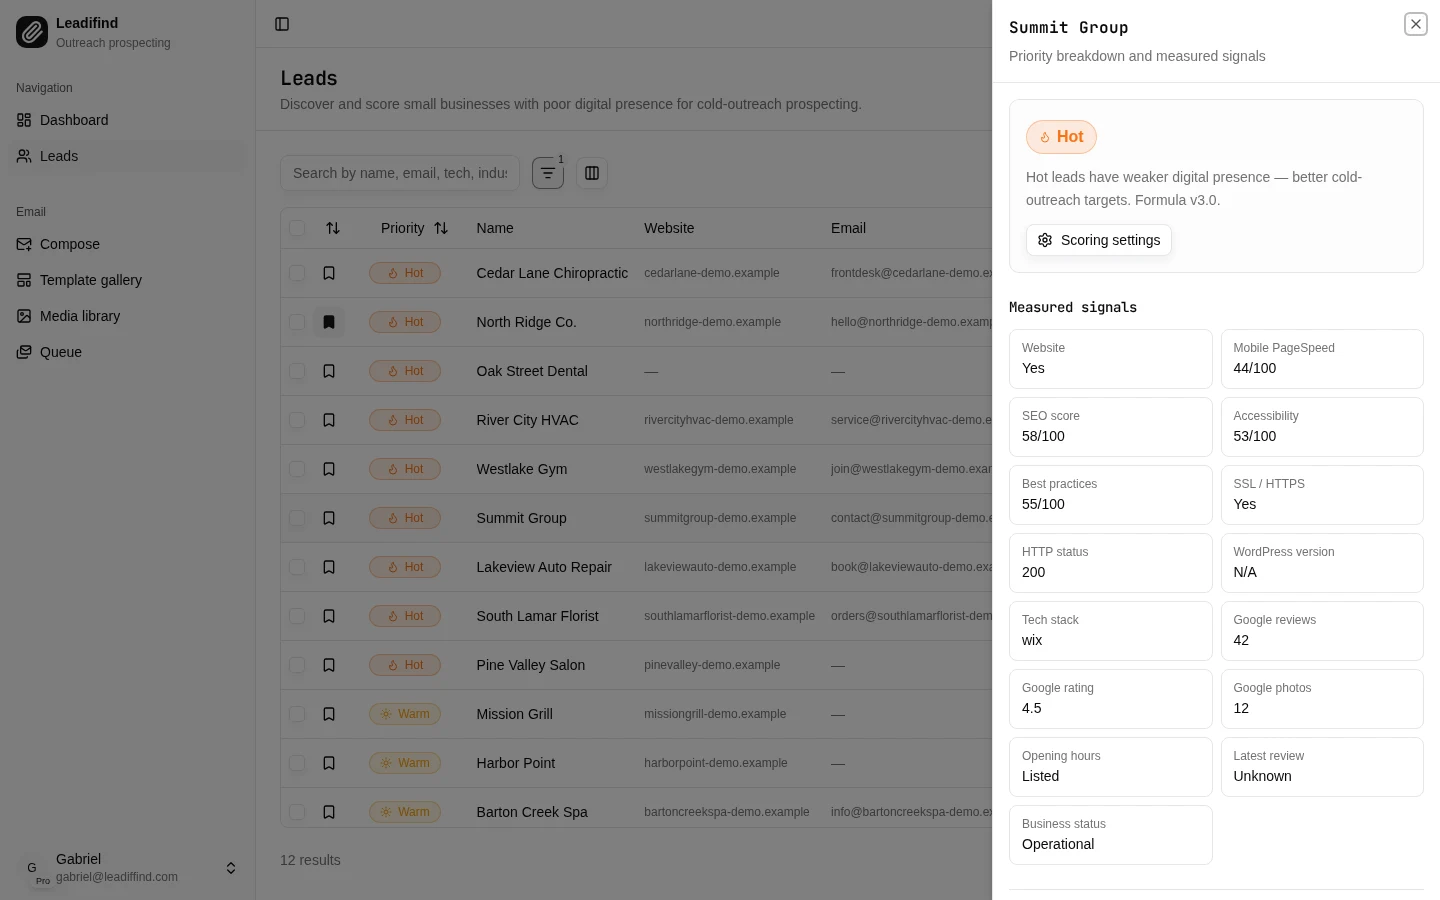
Task: Bookmark the Harbor Point lead
Action: tap(329, 763)
